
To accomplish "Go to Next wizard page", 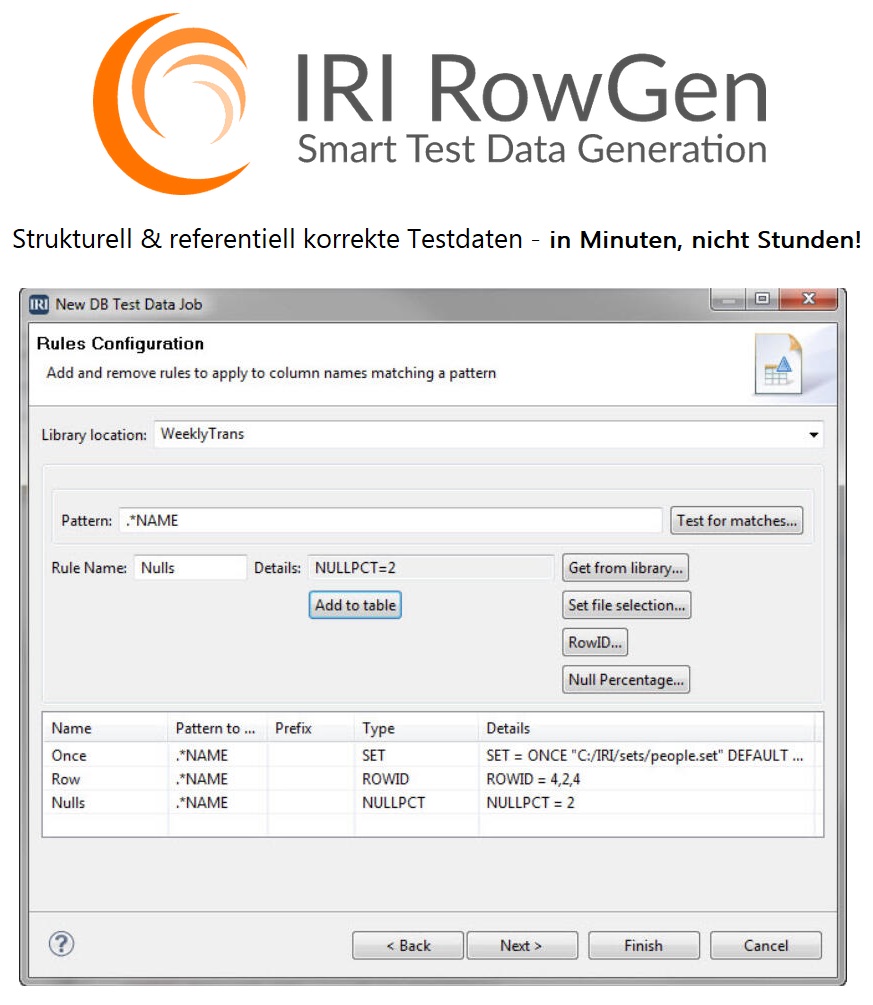I will (521, 945).
